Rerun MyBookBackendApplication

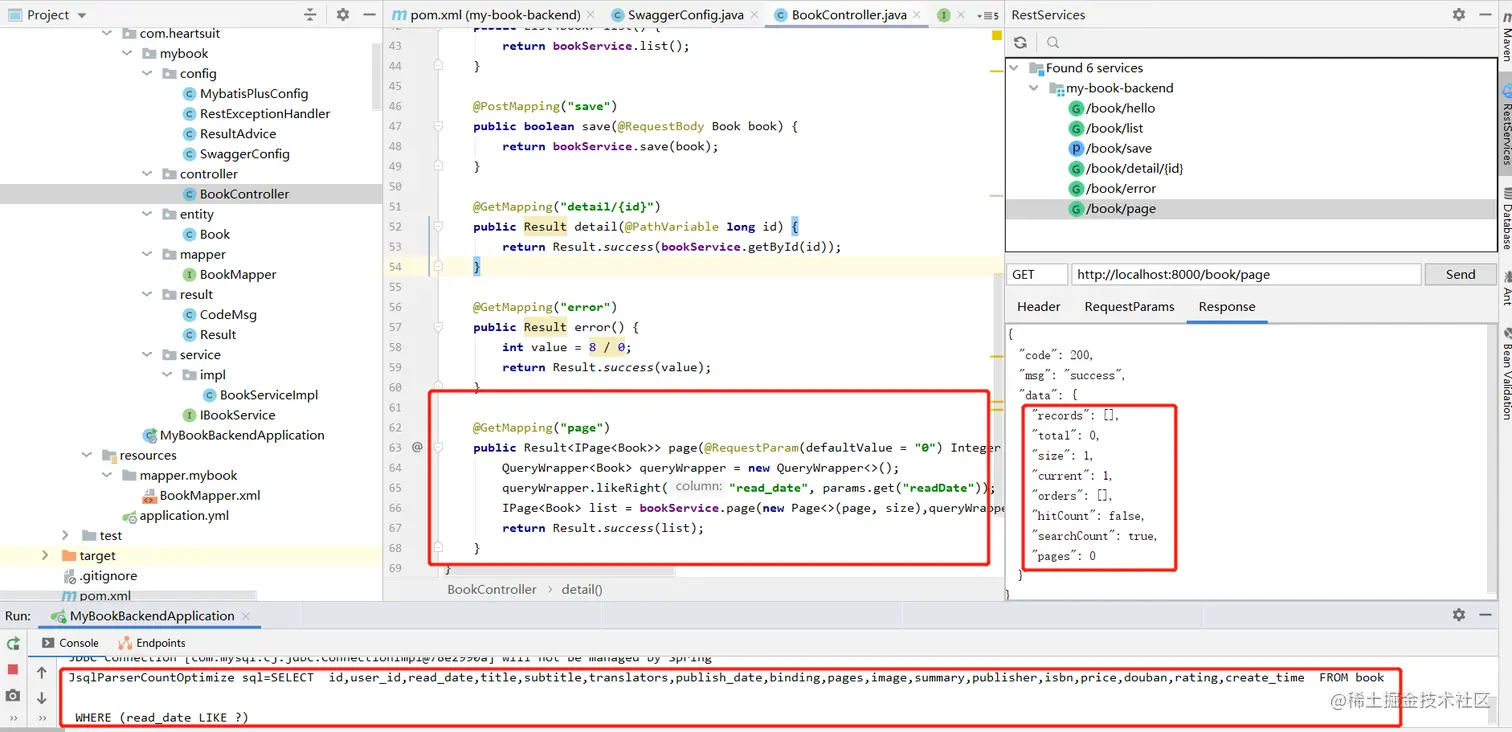12,643
